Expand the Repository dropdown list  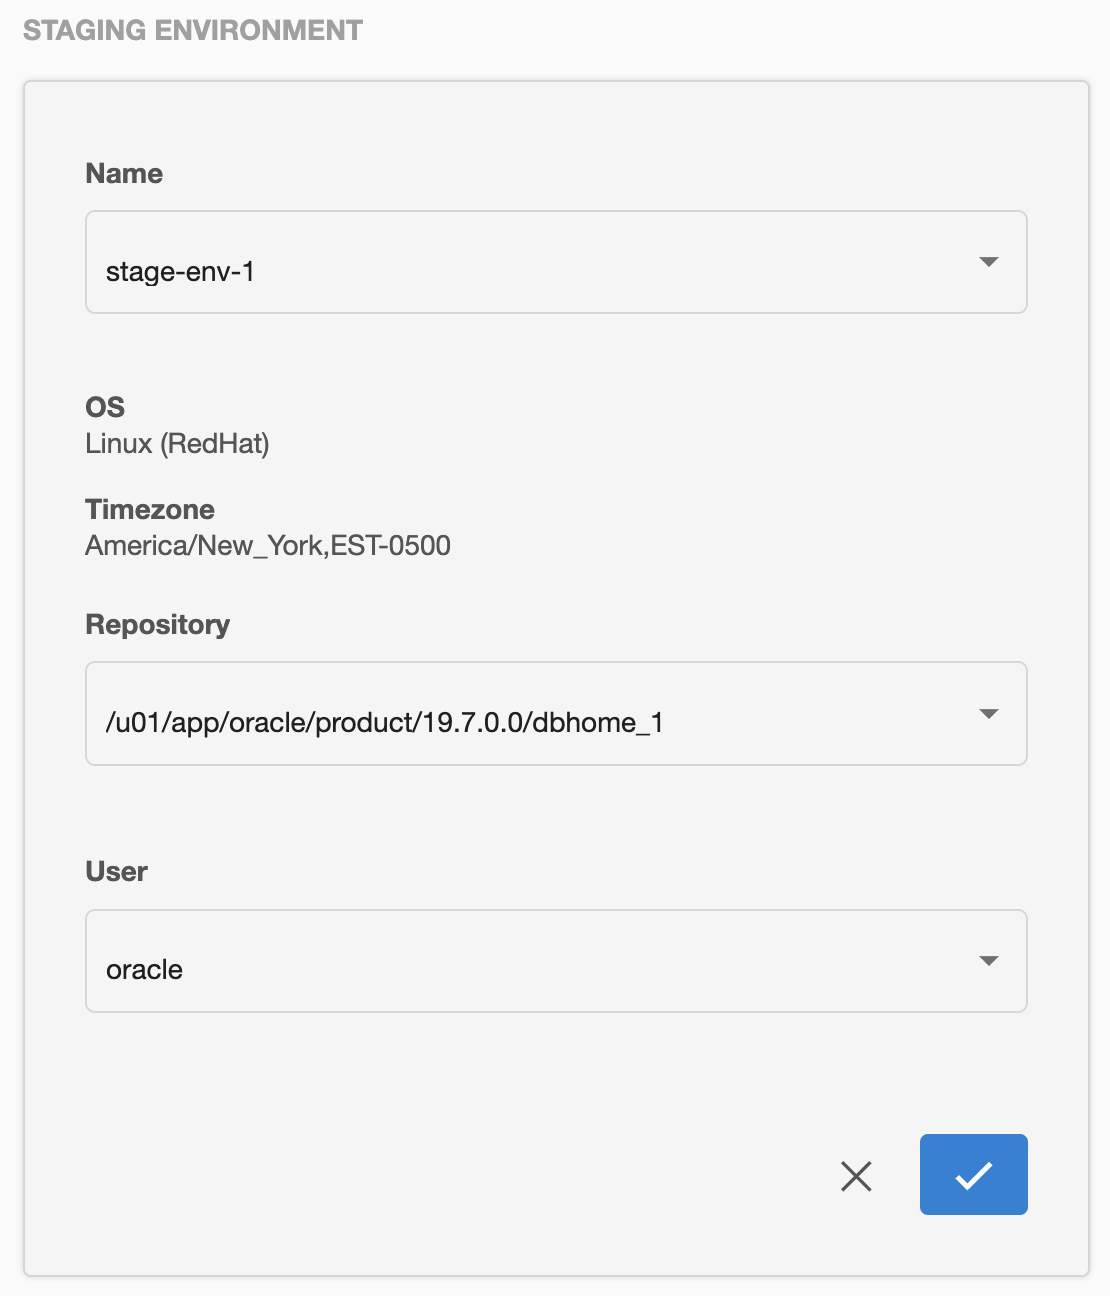coord(556,714)
